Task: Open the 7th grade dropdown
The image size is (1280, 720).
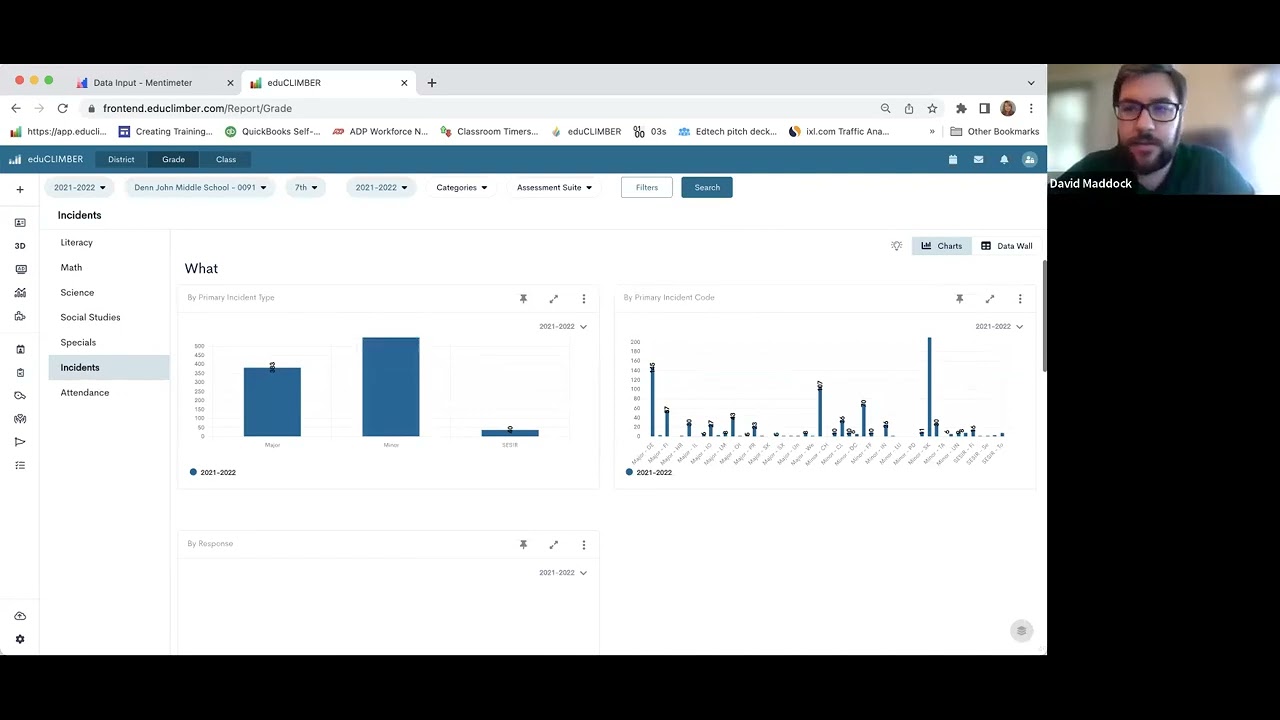Action: 306,187
